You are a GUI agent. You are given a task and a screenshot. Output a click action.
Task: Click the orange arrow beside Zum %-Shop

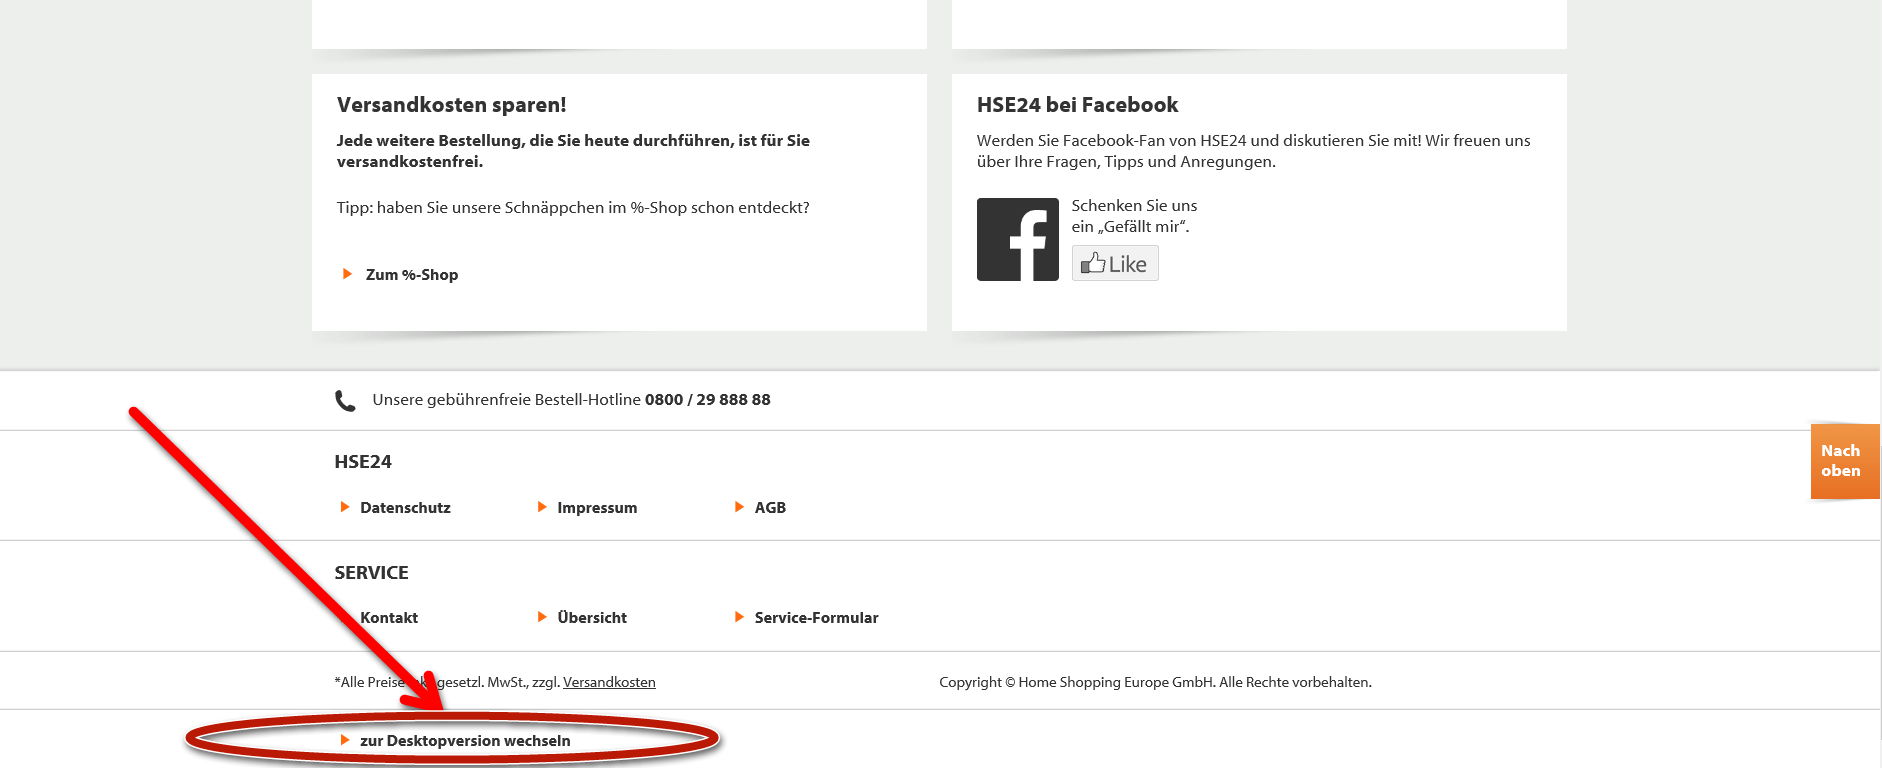coord(347,274)
